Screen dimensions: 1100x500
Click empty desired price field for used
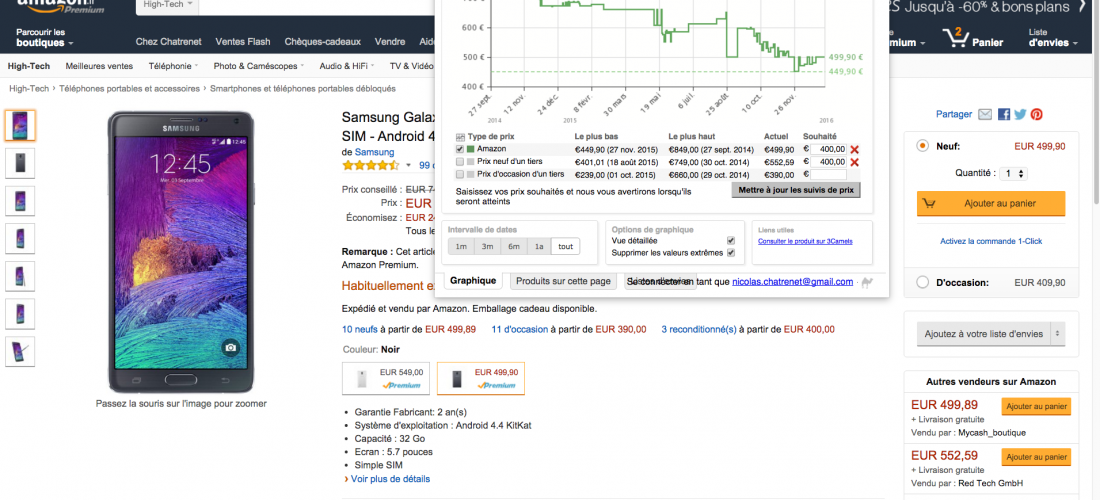[x=828, y=175]
